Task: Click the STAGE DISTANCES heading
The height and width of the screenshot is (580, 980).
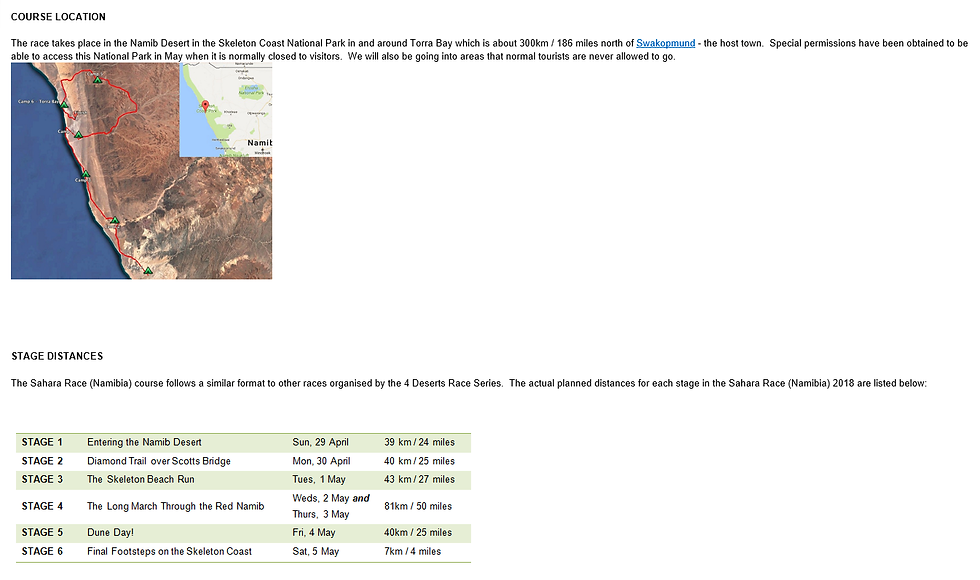Action: [x=57, y=356]
